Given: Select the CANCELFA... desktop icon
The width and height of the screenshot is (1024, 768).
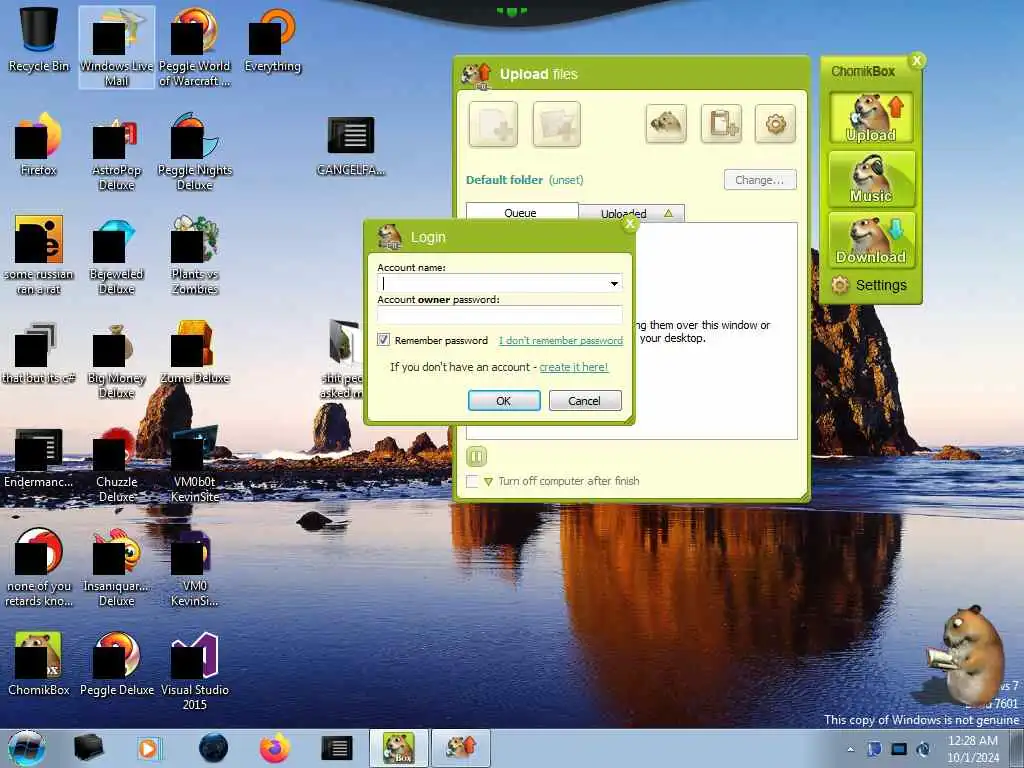Looking at the screenshot, I should point(351,144).
